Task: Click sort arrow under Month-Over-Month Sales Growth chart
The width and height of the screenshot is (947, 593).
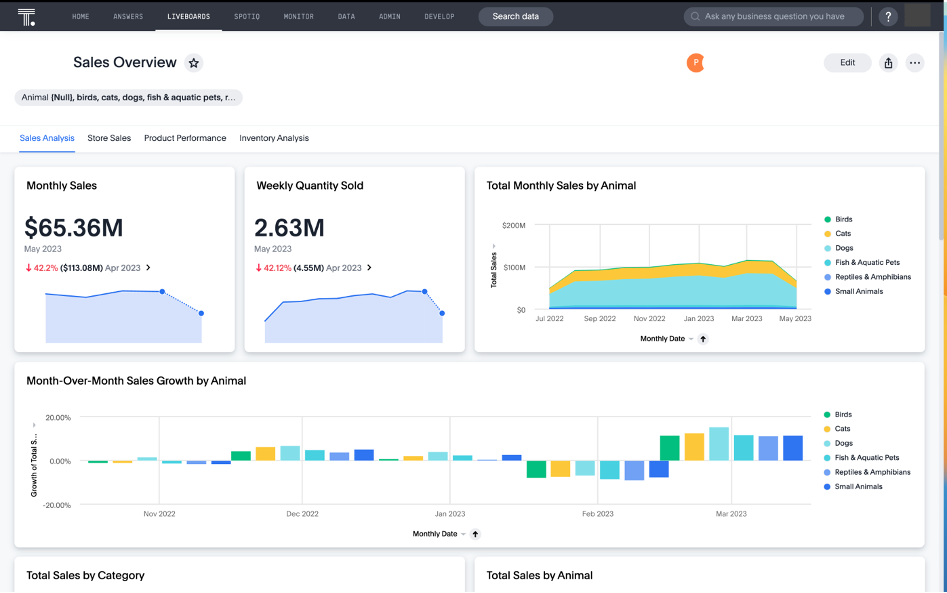Action: [475, 534]
